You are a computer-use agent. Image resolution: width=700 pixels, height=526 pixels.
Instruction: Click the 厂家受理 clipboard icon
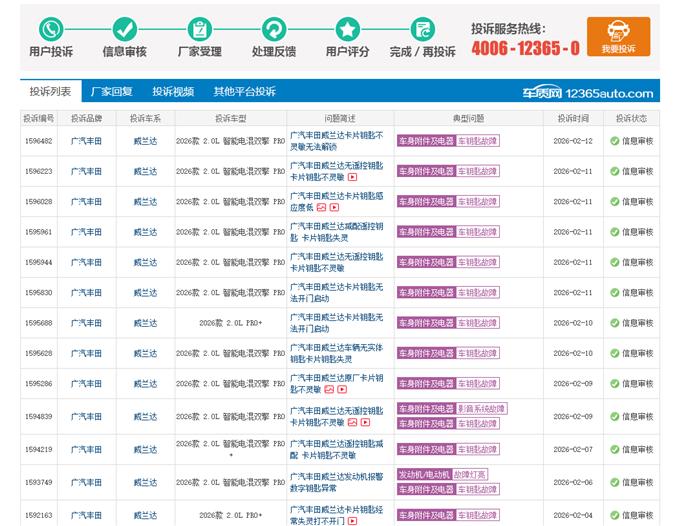199,29
